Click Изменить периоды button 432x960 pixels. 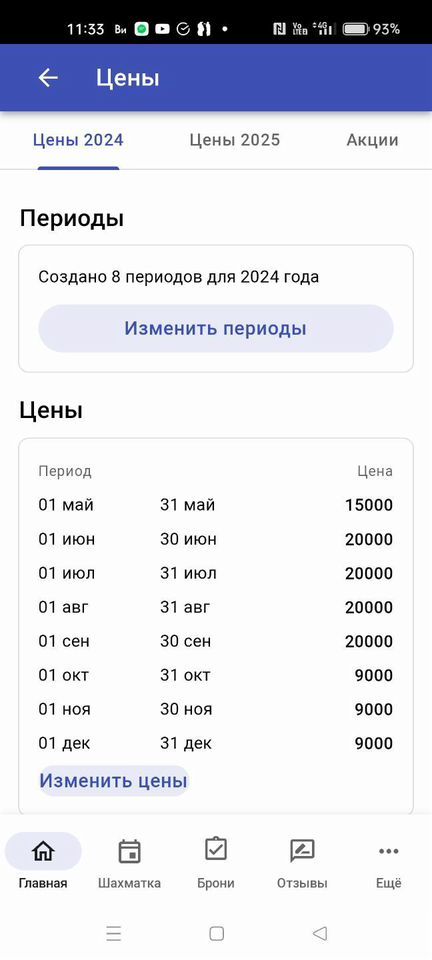coord(216,329)
